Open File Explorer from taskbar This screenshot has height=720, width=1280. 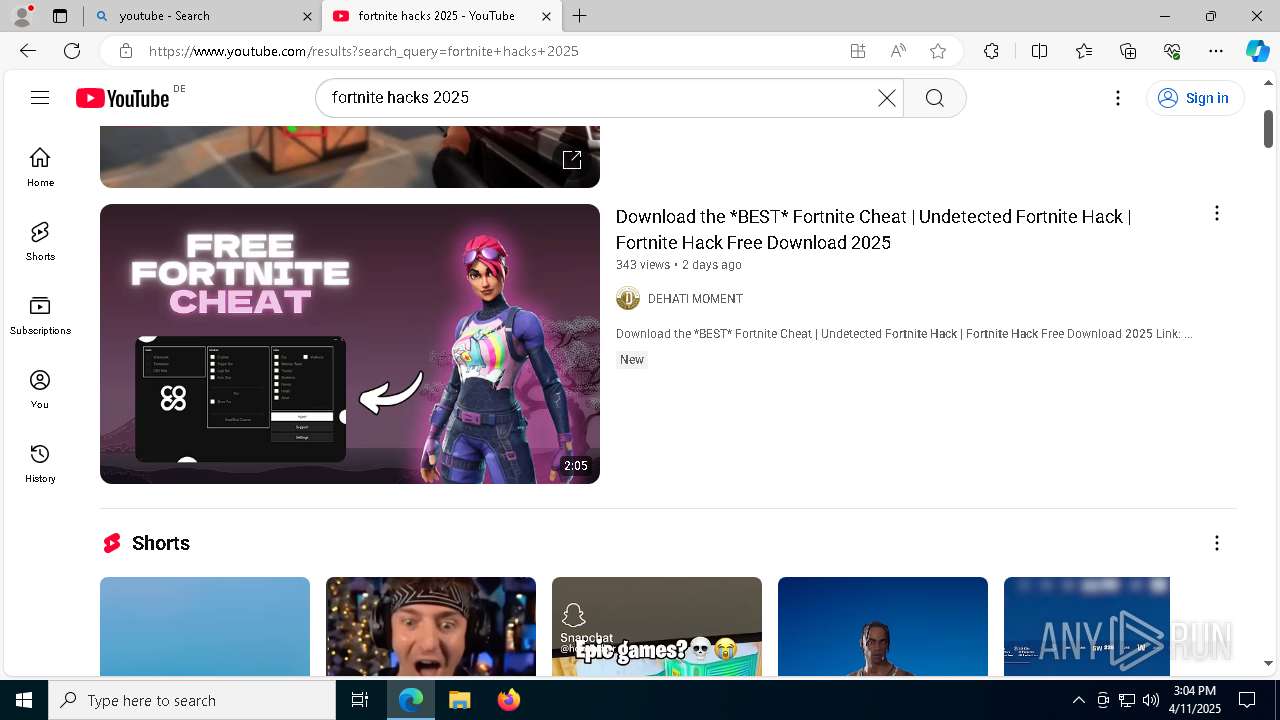(459, 700)
